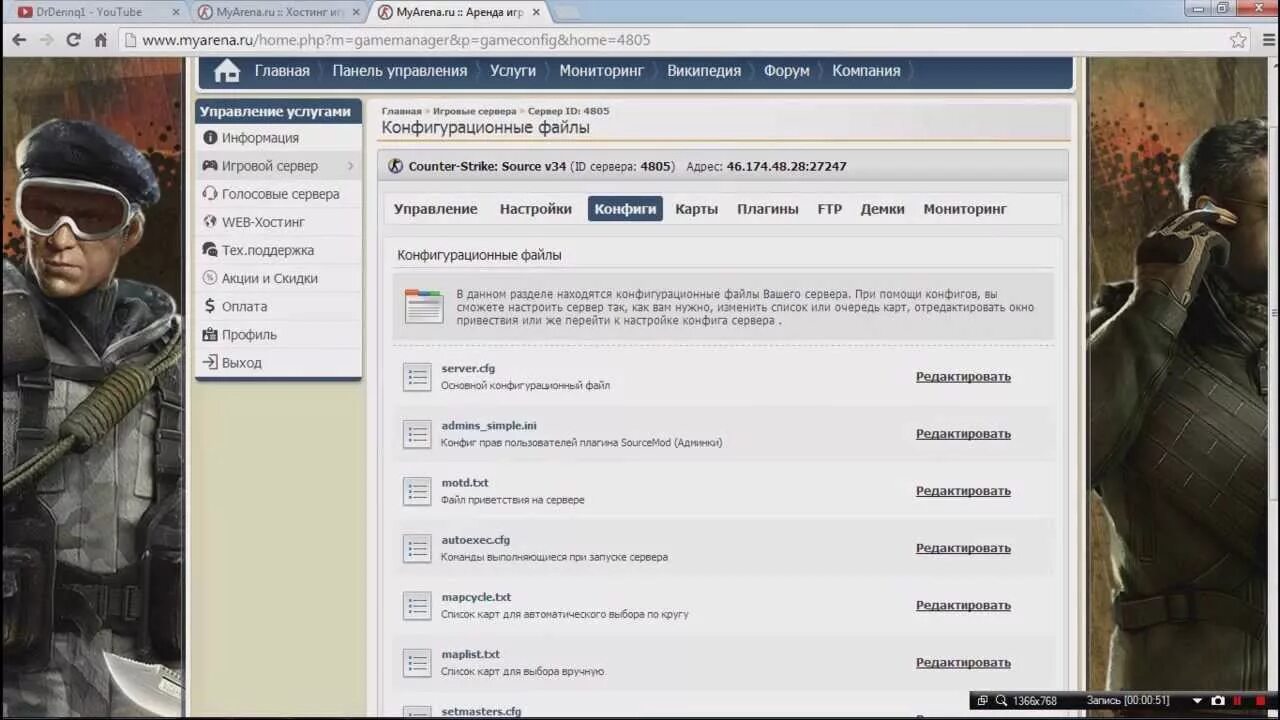Click the browser home button
Image resolution: width=1280 pixels, height=720 pixels.
tap(100, 40)
